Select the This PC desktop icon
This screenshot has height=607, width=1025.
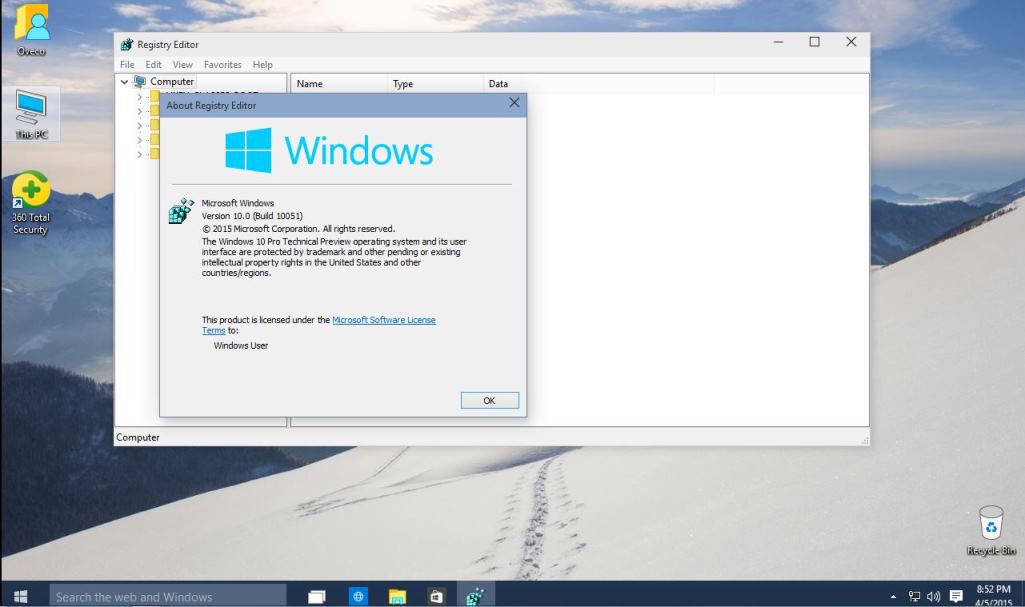31,115
